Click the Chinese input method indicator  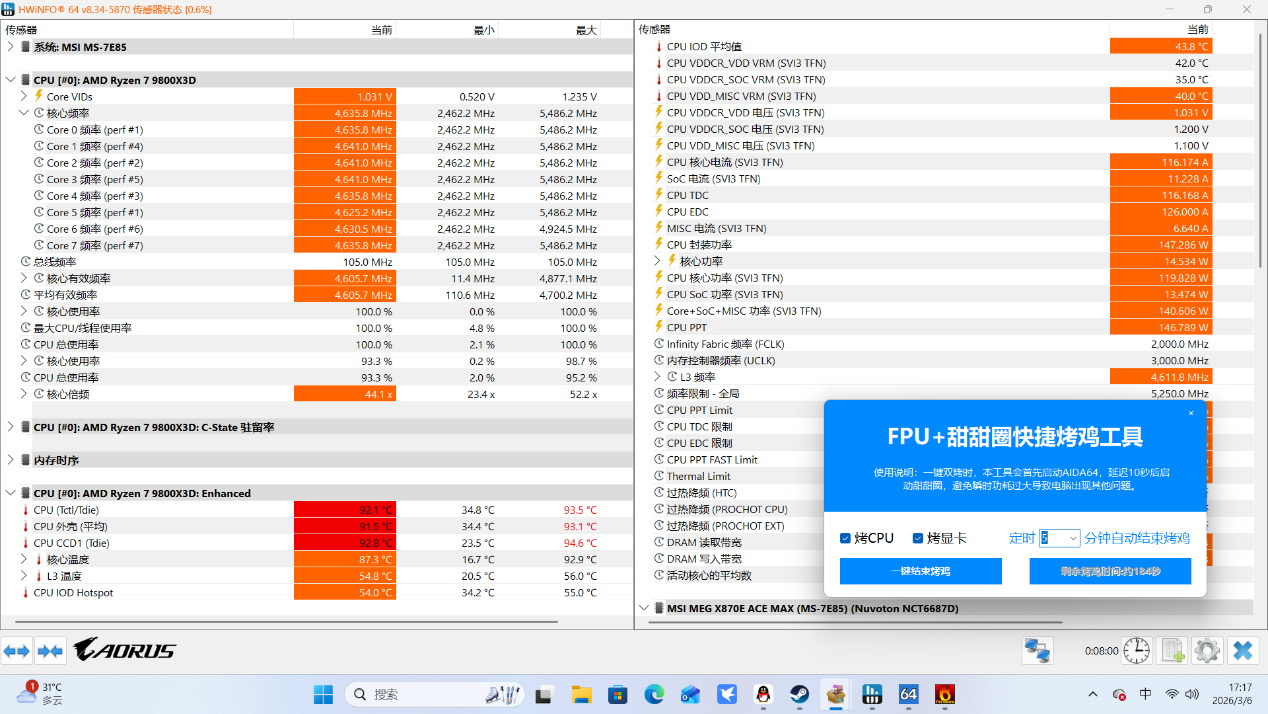click(1145, 694)
